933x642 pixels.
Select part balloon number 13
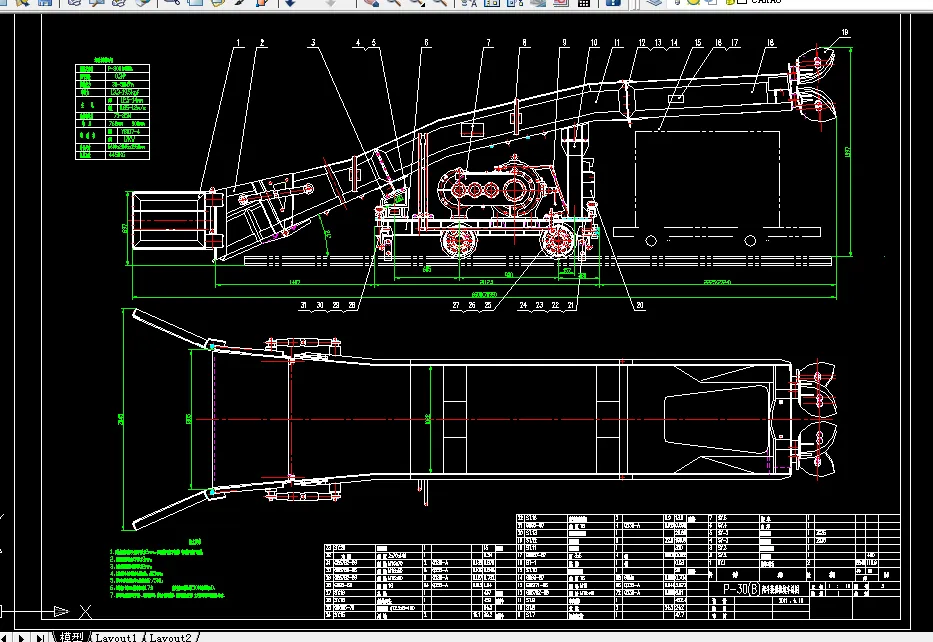(658, 42)
